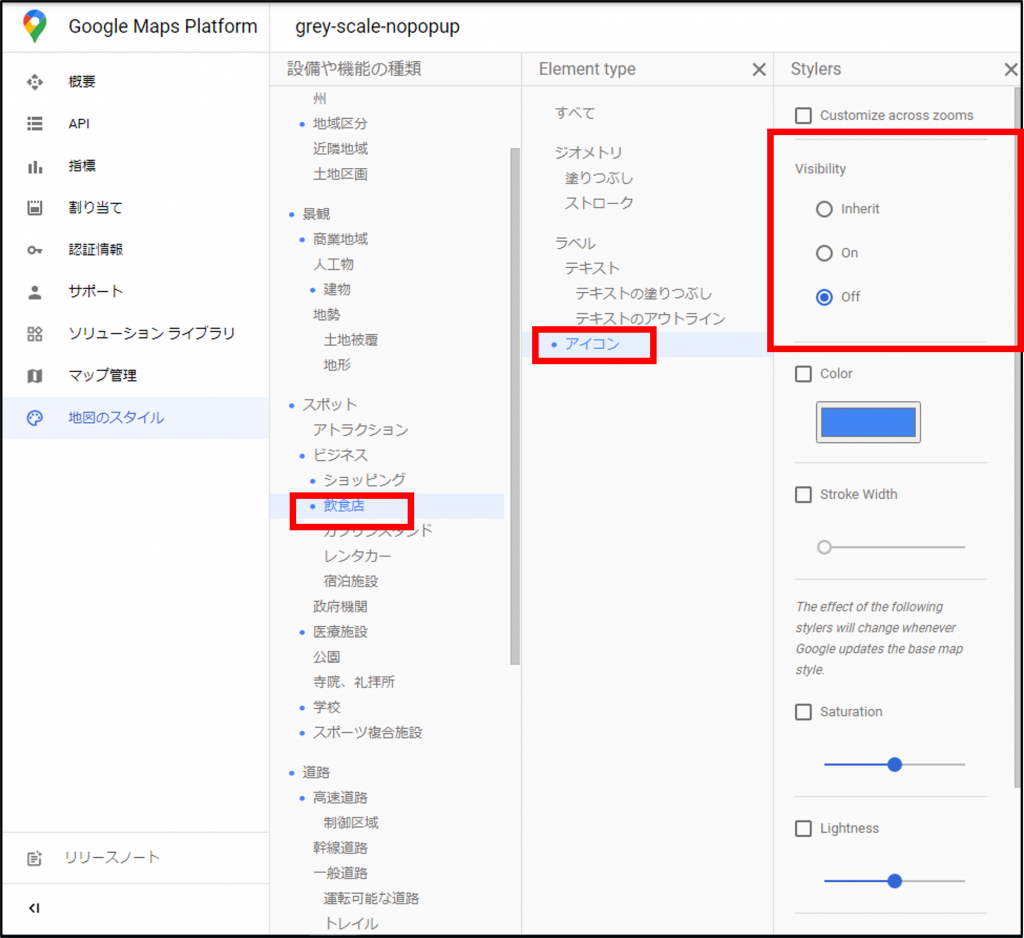Select 道路 feature category
Image resolution: width=1024 pixels, height=938 pixels.
coord(316,773)
